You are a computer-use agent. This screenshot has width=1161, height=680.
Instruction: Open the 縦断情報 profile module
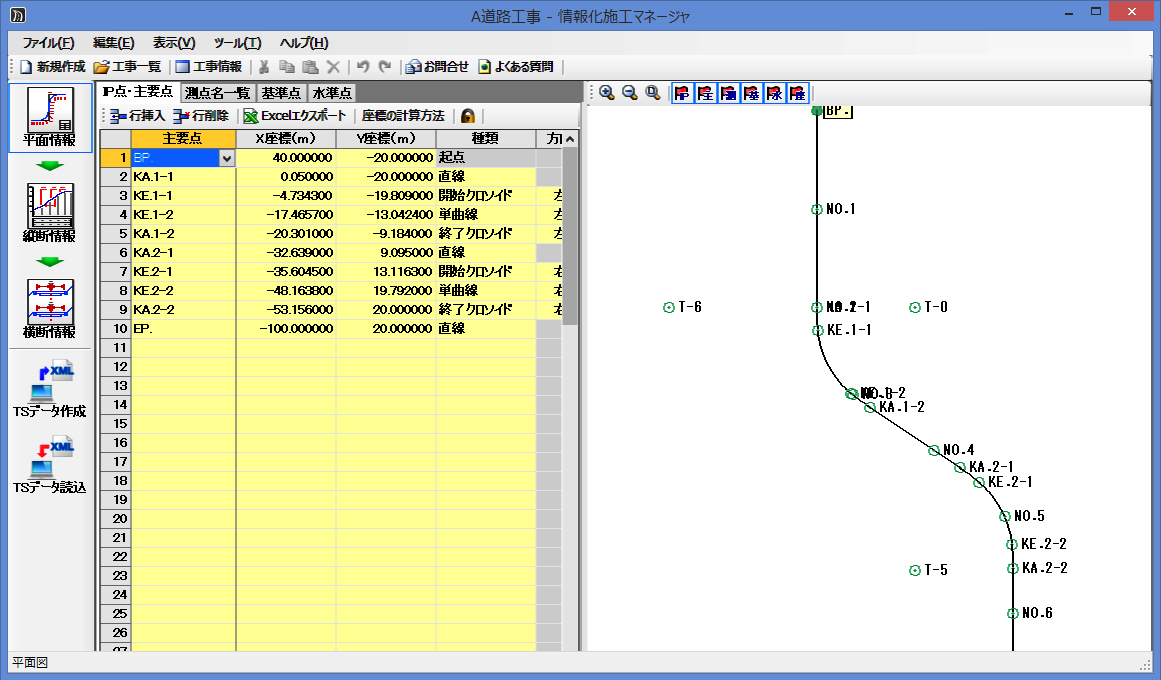[50, 213]
